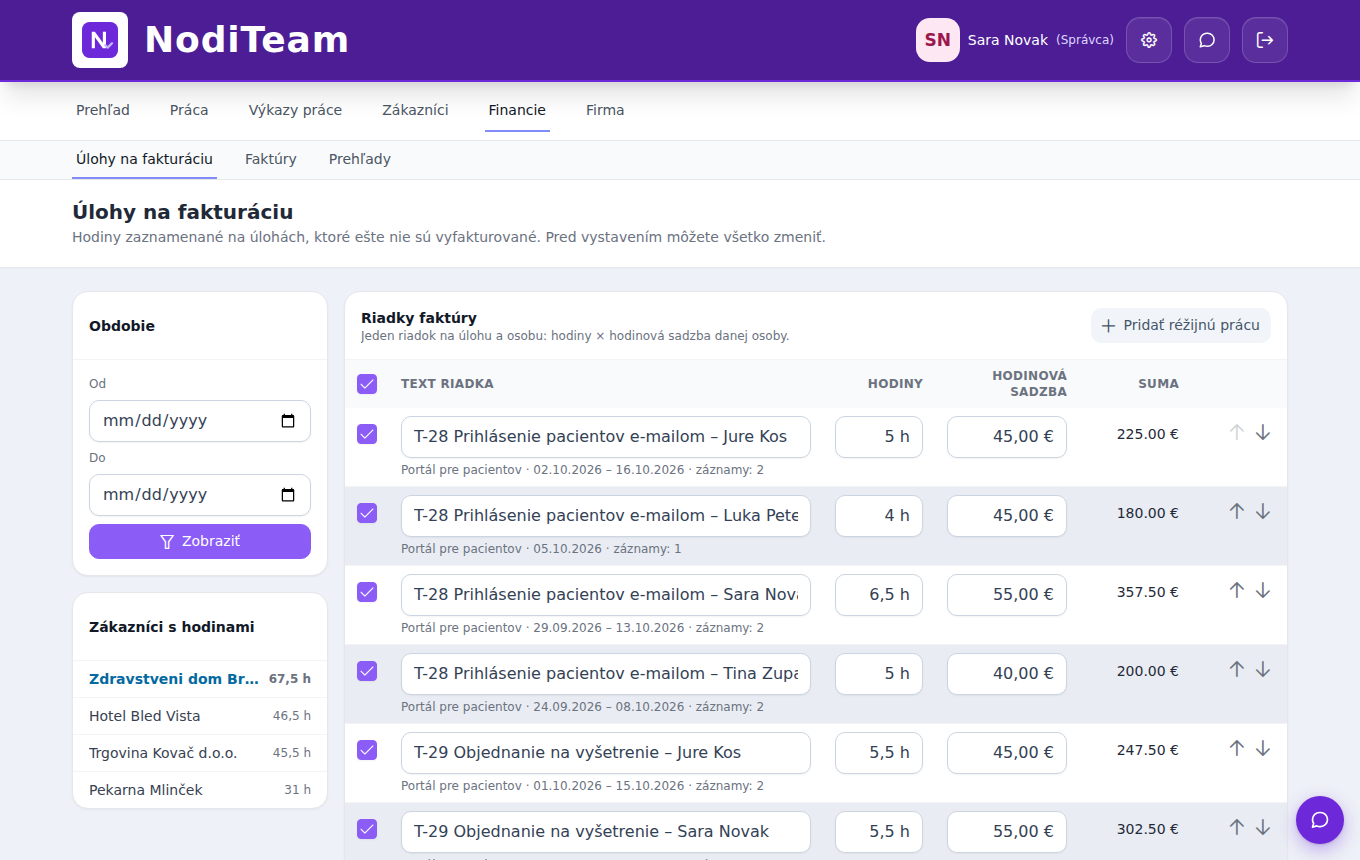
Task: Edit row text for T-29 Sara Novak
Action: point(606,832)
